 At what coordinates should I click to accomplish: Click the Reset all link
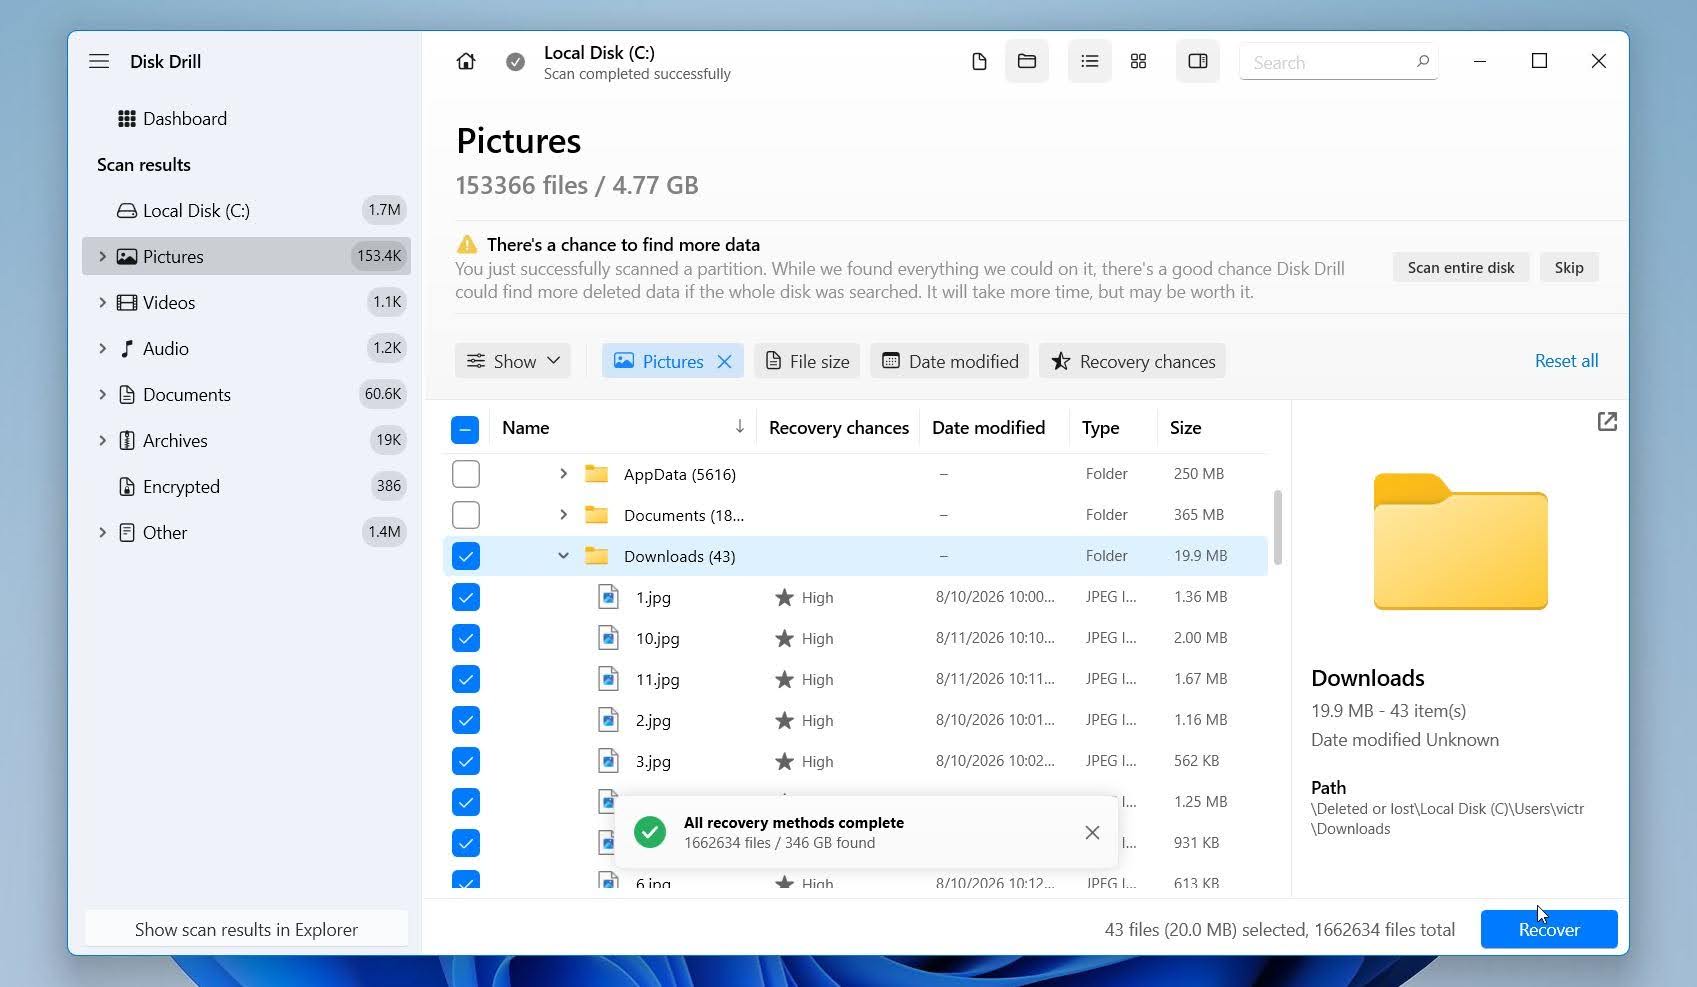point(1566,361)
